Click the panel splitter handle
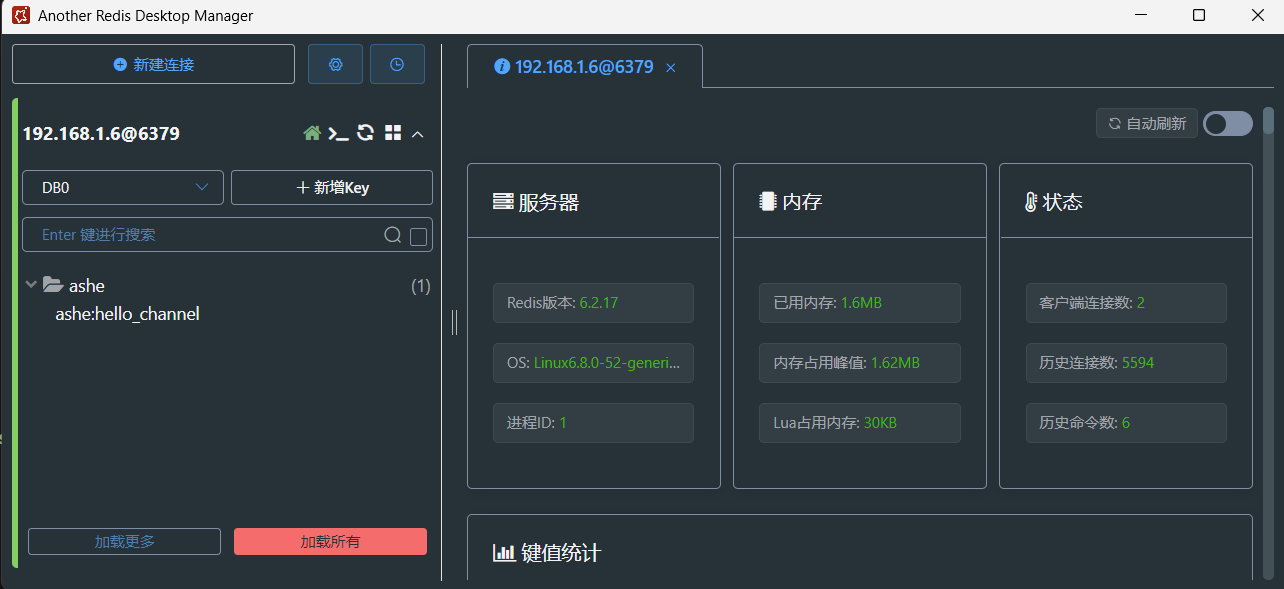This screenshot has height=589, width=1284. 454,322
